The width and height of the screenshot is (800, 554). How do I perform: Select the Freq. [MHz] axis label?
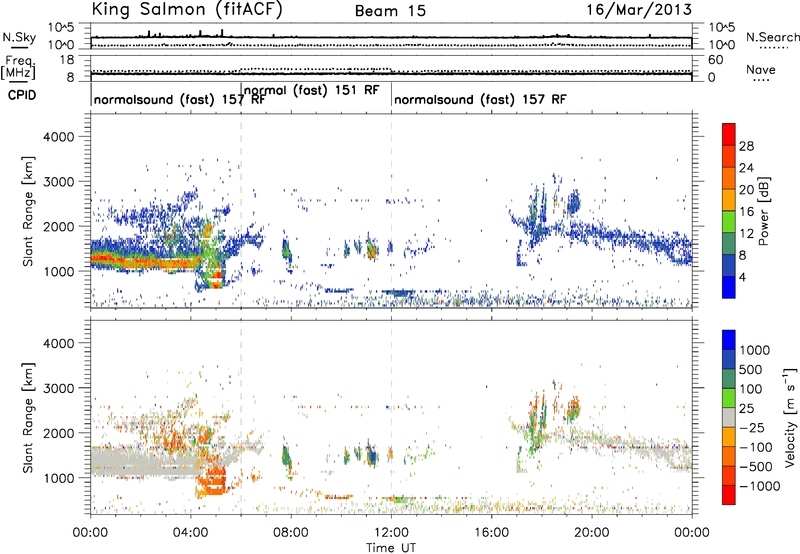[x=18, y=67]
